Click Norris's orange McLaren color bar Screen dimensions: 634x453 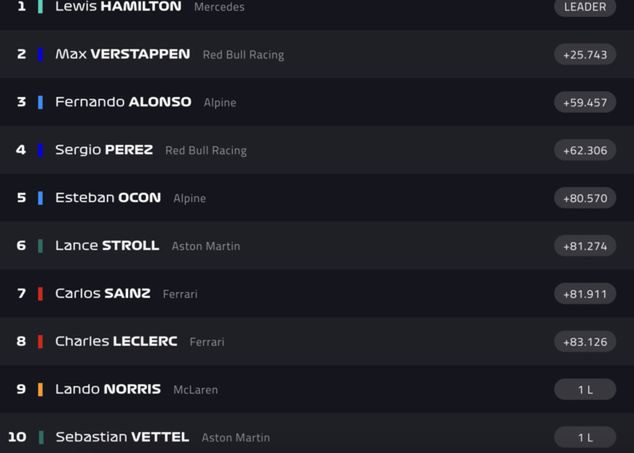[x=40, y=390]
